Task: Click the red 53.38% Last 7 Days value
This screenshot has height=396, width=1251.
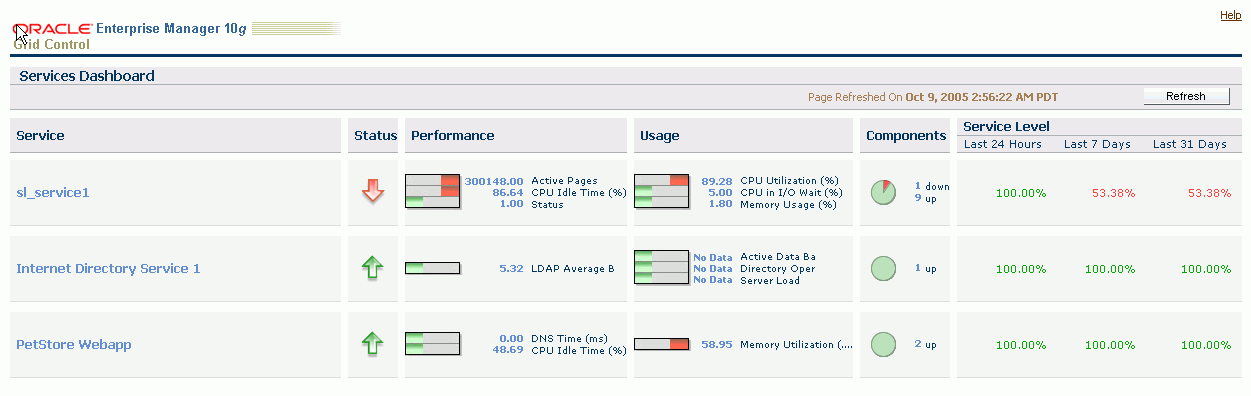Action: coord(1113,193)
